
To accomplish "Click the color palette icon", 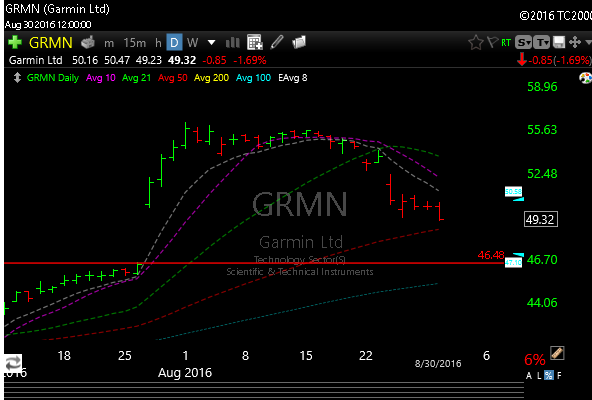I will click(x=586, y=78).
